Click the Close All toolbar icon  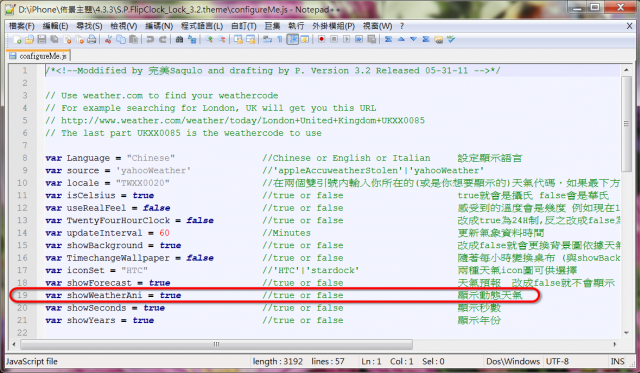[x=80, y=40]
